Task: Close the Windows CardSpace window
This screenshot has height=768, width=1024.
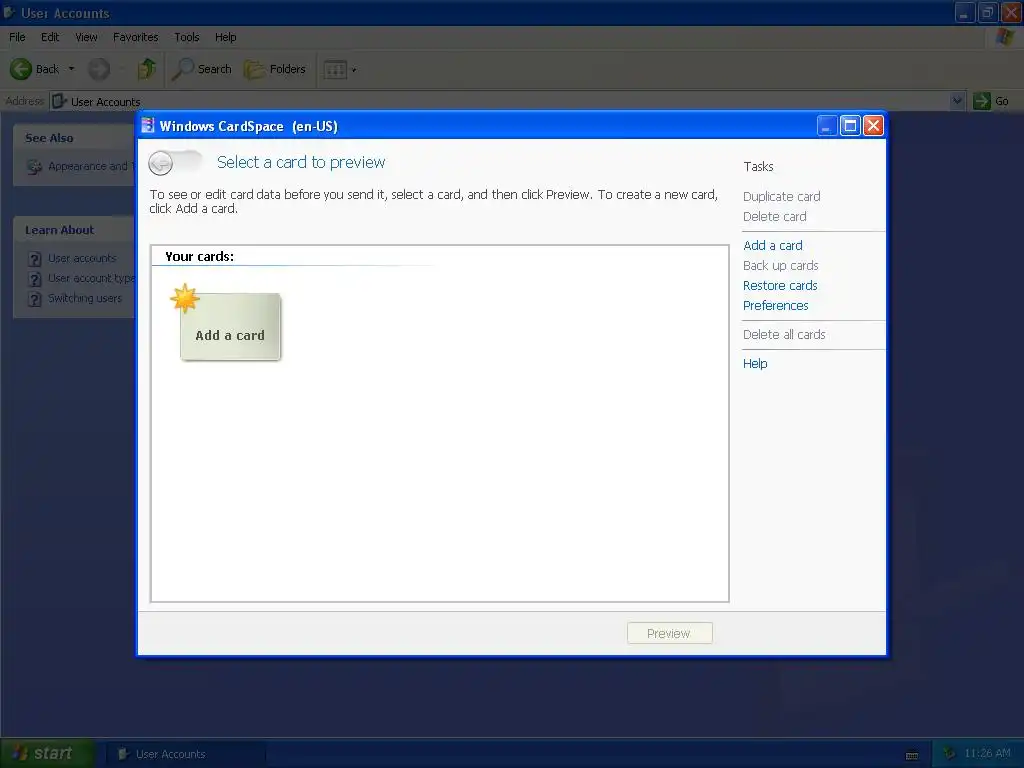Action: (873, 125)
